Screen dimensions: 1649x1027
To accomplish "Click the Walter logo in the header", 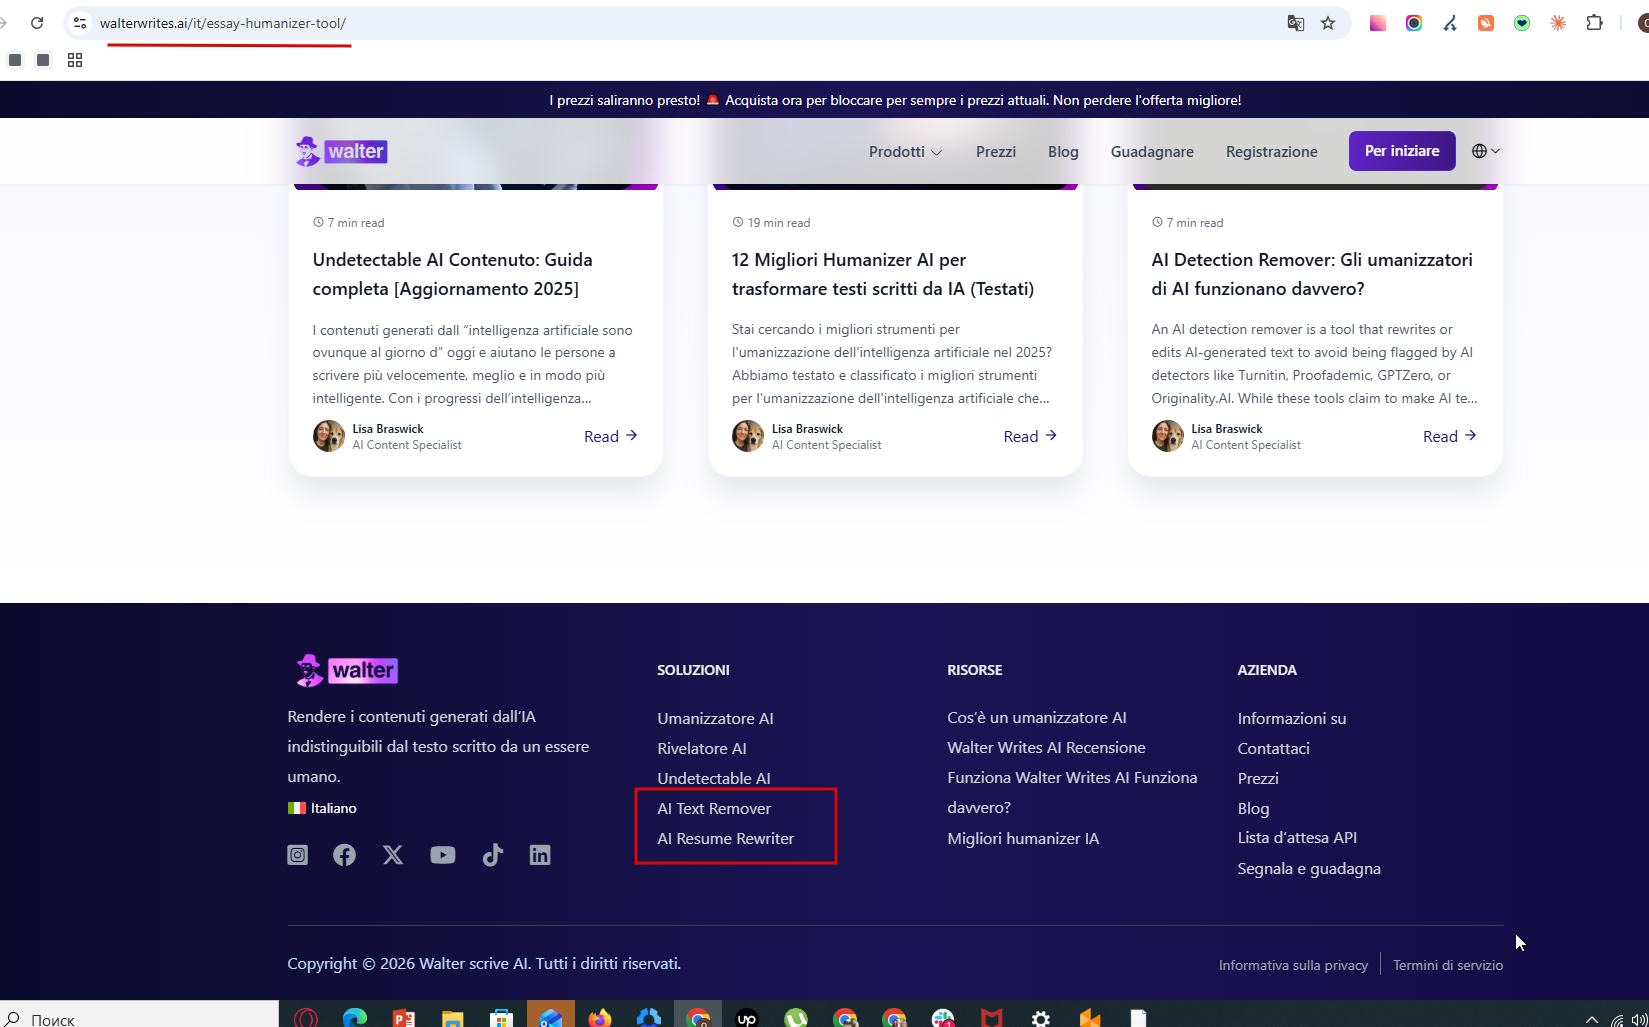I will point(341,151).
